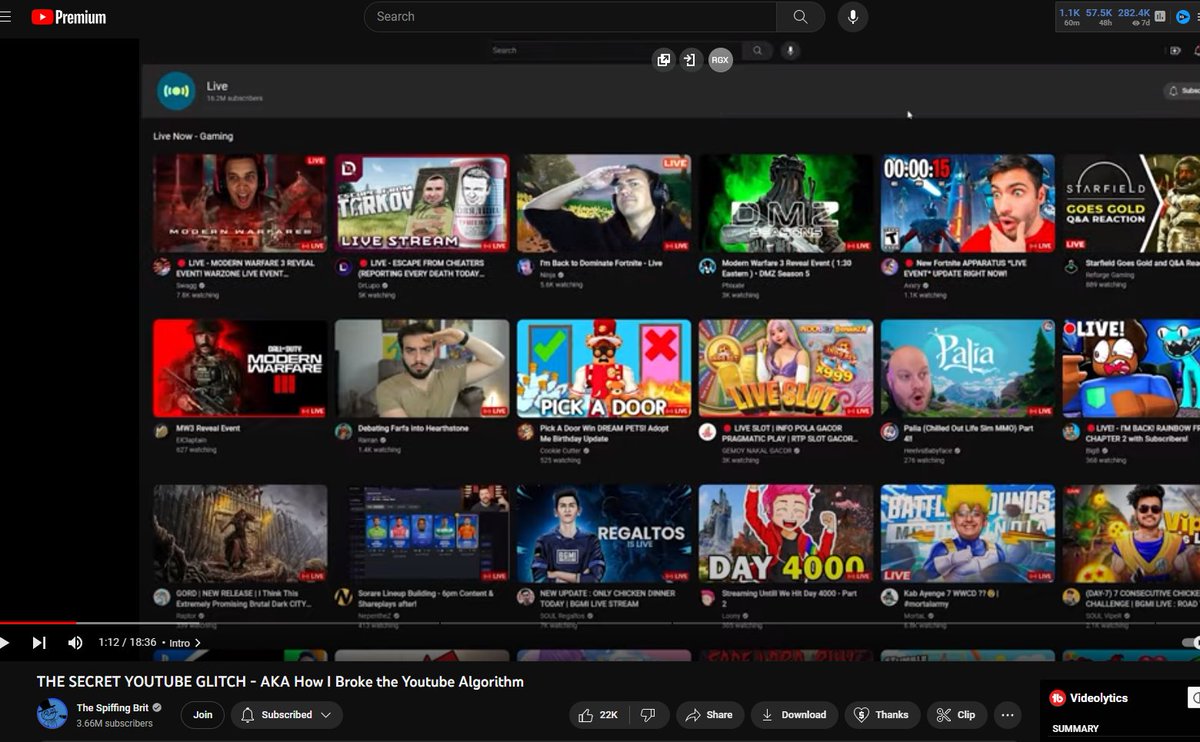Click the 57.5K 48h views stat
The image size is (1200, 742).
(1101, 17)
